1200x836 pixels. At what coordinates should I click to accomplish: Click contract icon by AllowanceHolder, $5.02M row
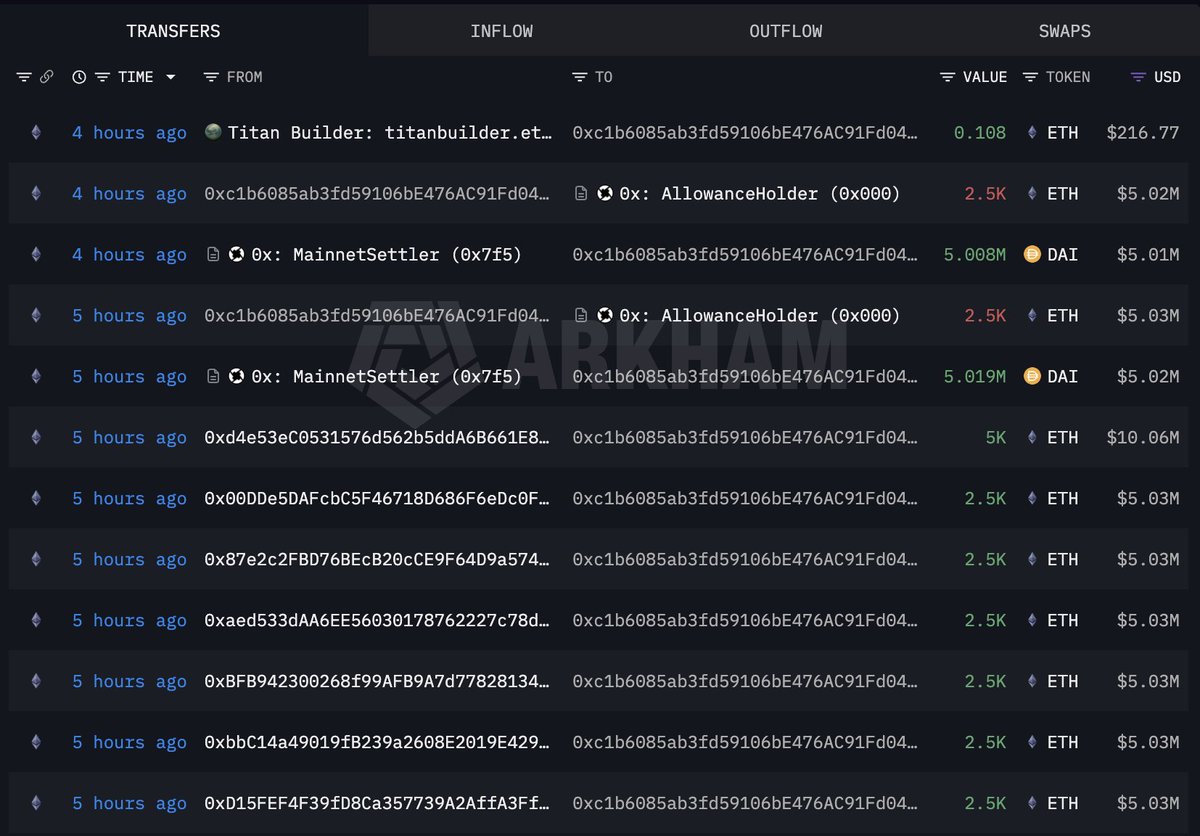(x=581, y=193)
